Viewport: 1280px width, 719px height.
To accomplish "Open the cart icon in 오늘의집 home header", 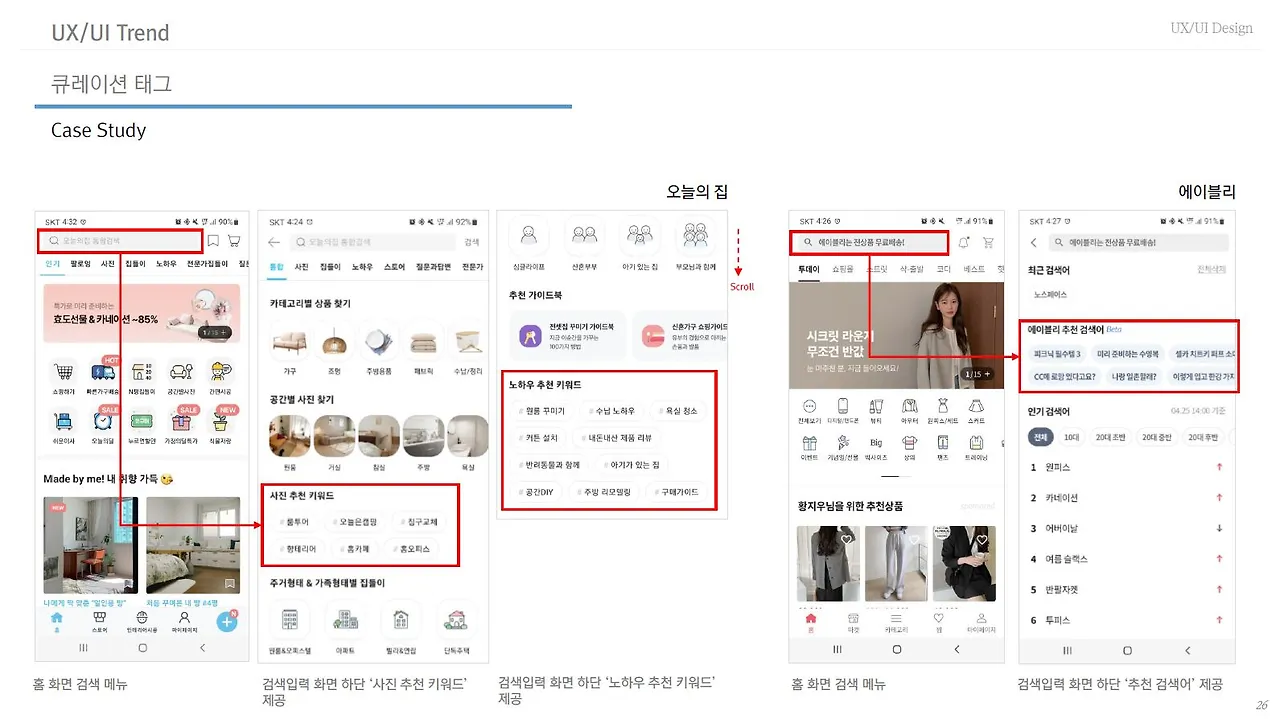I will (234, 241).
